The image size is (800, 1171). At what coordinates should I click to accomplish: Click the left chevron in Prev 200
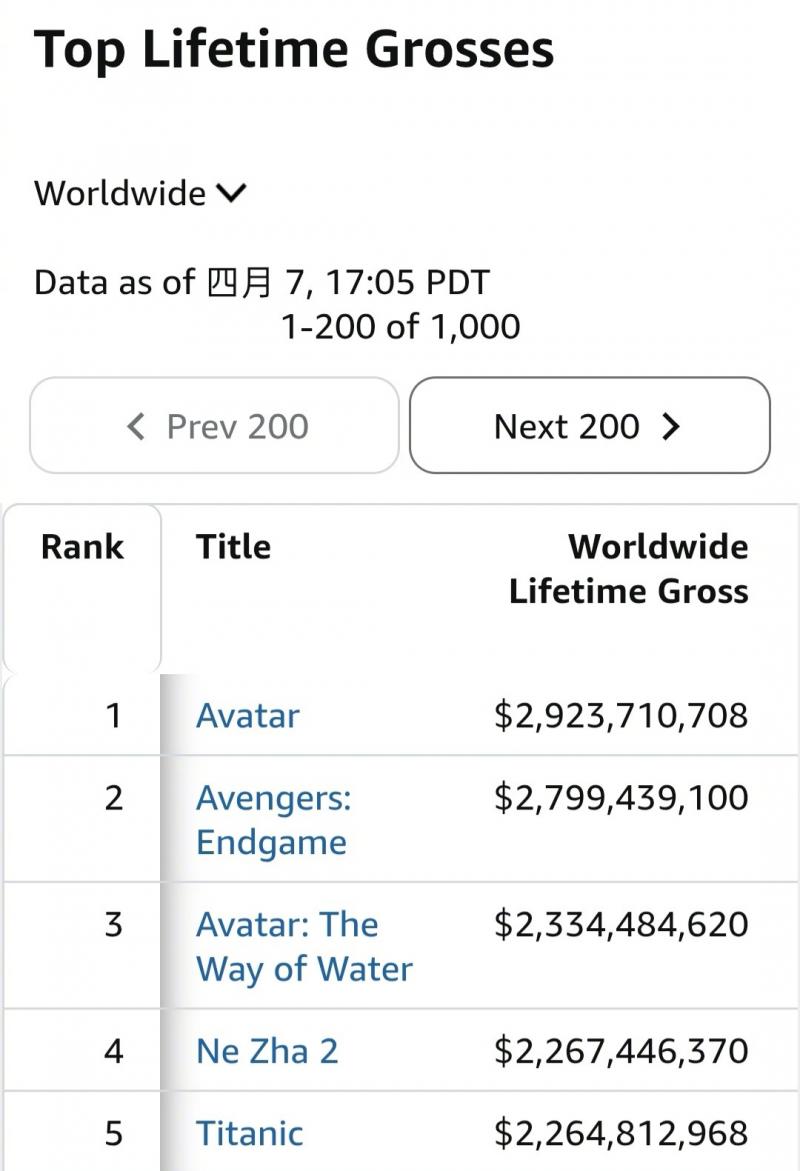[137, 427]
